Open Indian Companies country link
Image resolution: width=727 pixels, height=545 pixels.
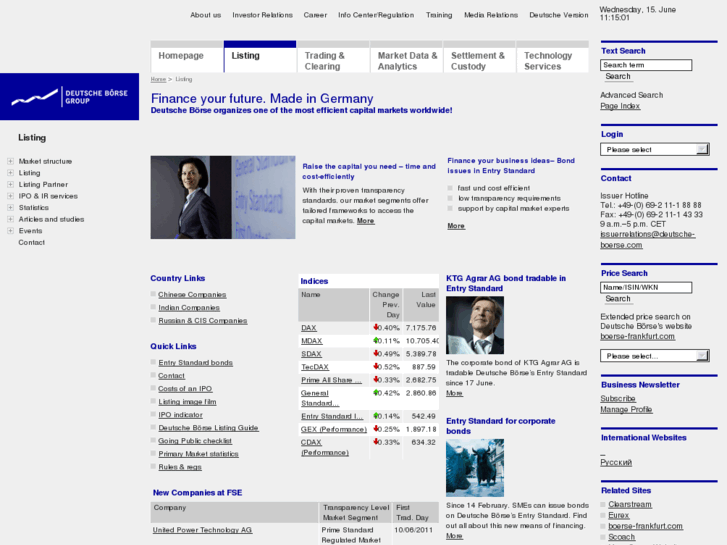coord(189,308)
